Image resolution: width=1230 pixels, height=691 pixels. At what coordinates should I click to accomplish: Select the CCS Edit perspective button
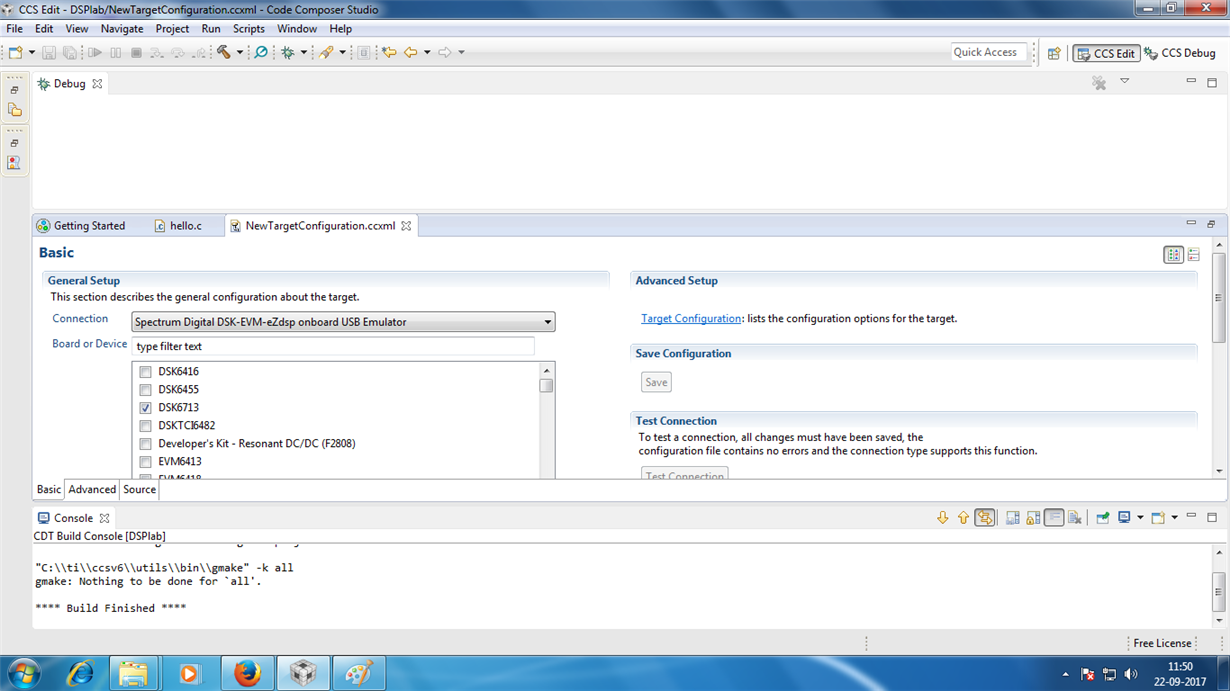coord(1106,53)
